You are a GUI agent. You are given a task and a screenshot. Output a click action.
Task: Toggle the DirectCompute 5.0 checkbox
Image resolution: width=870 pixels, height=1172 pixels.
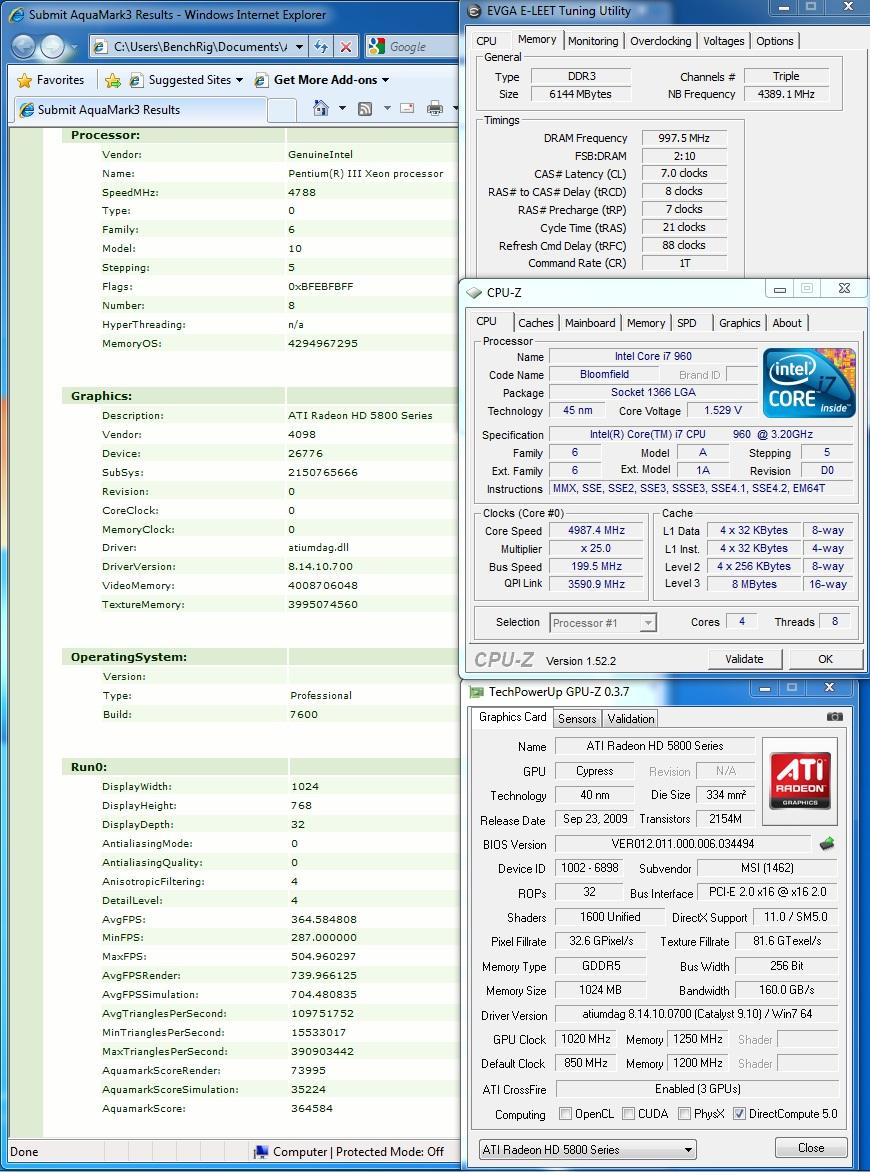point(739,1114)
